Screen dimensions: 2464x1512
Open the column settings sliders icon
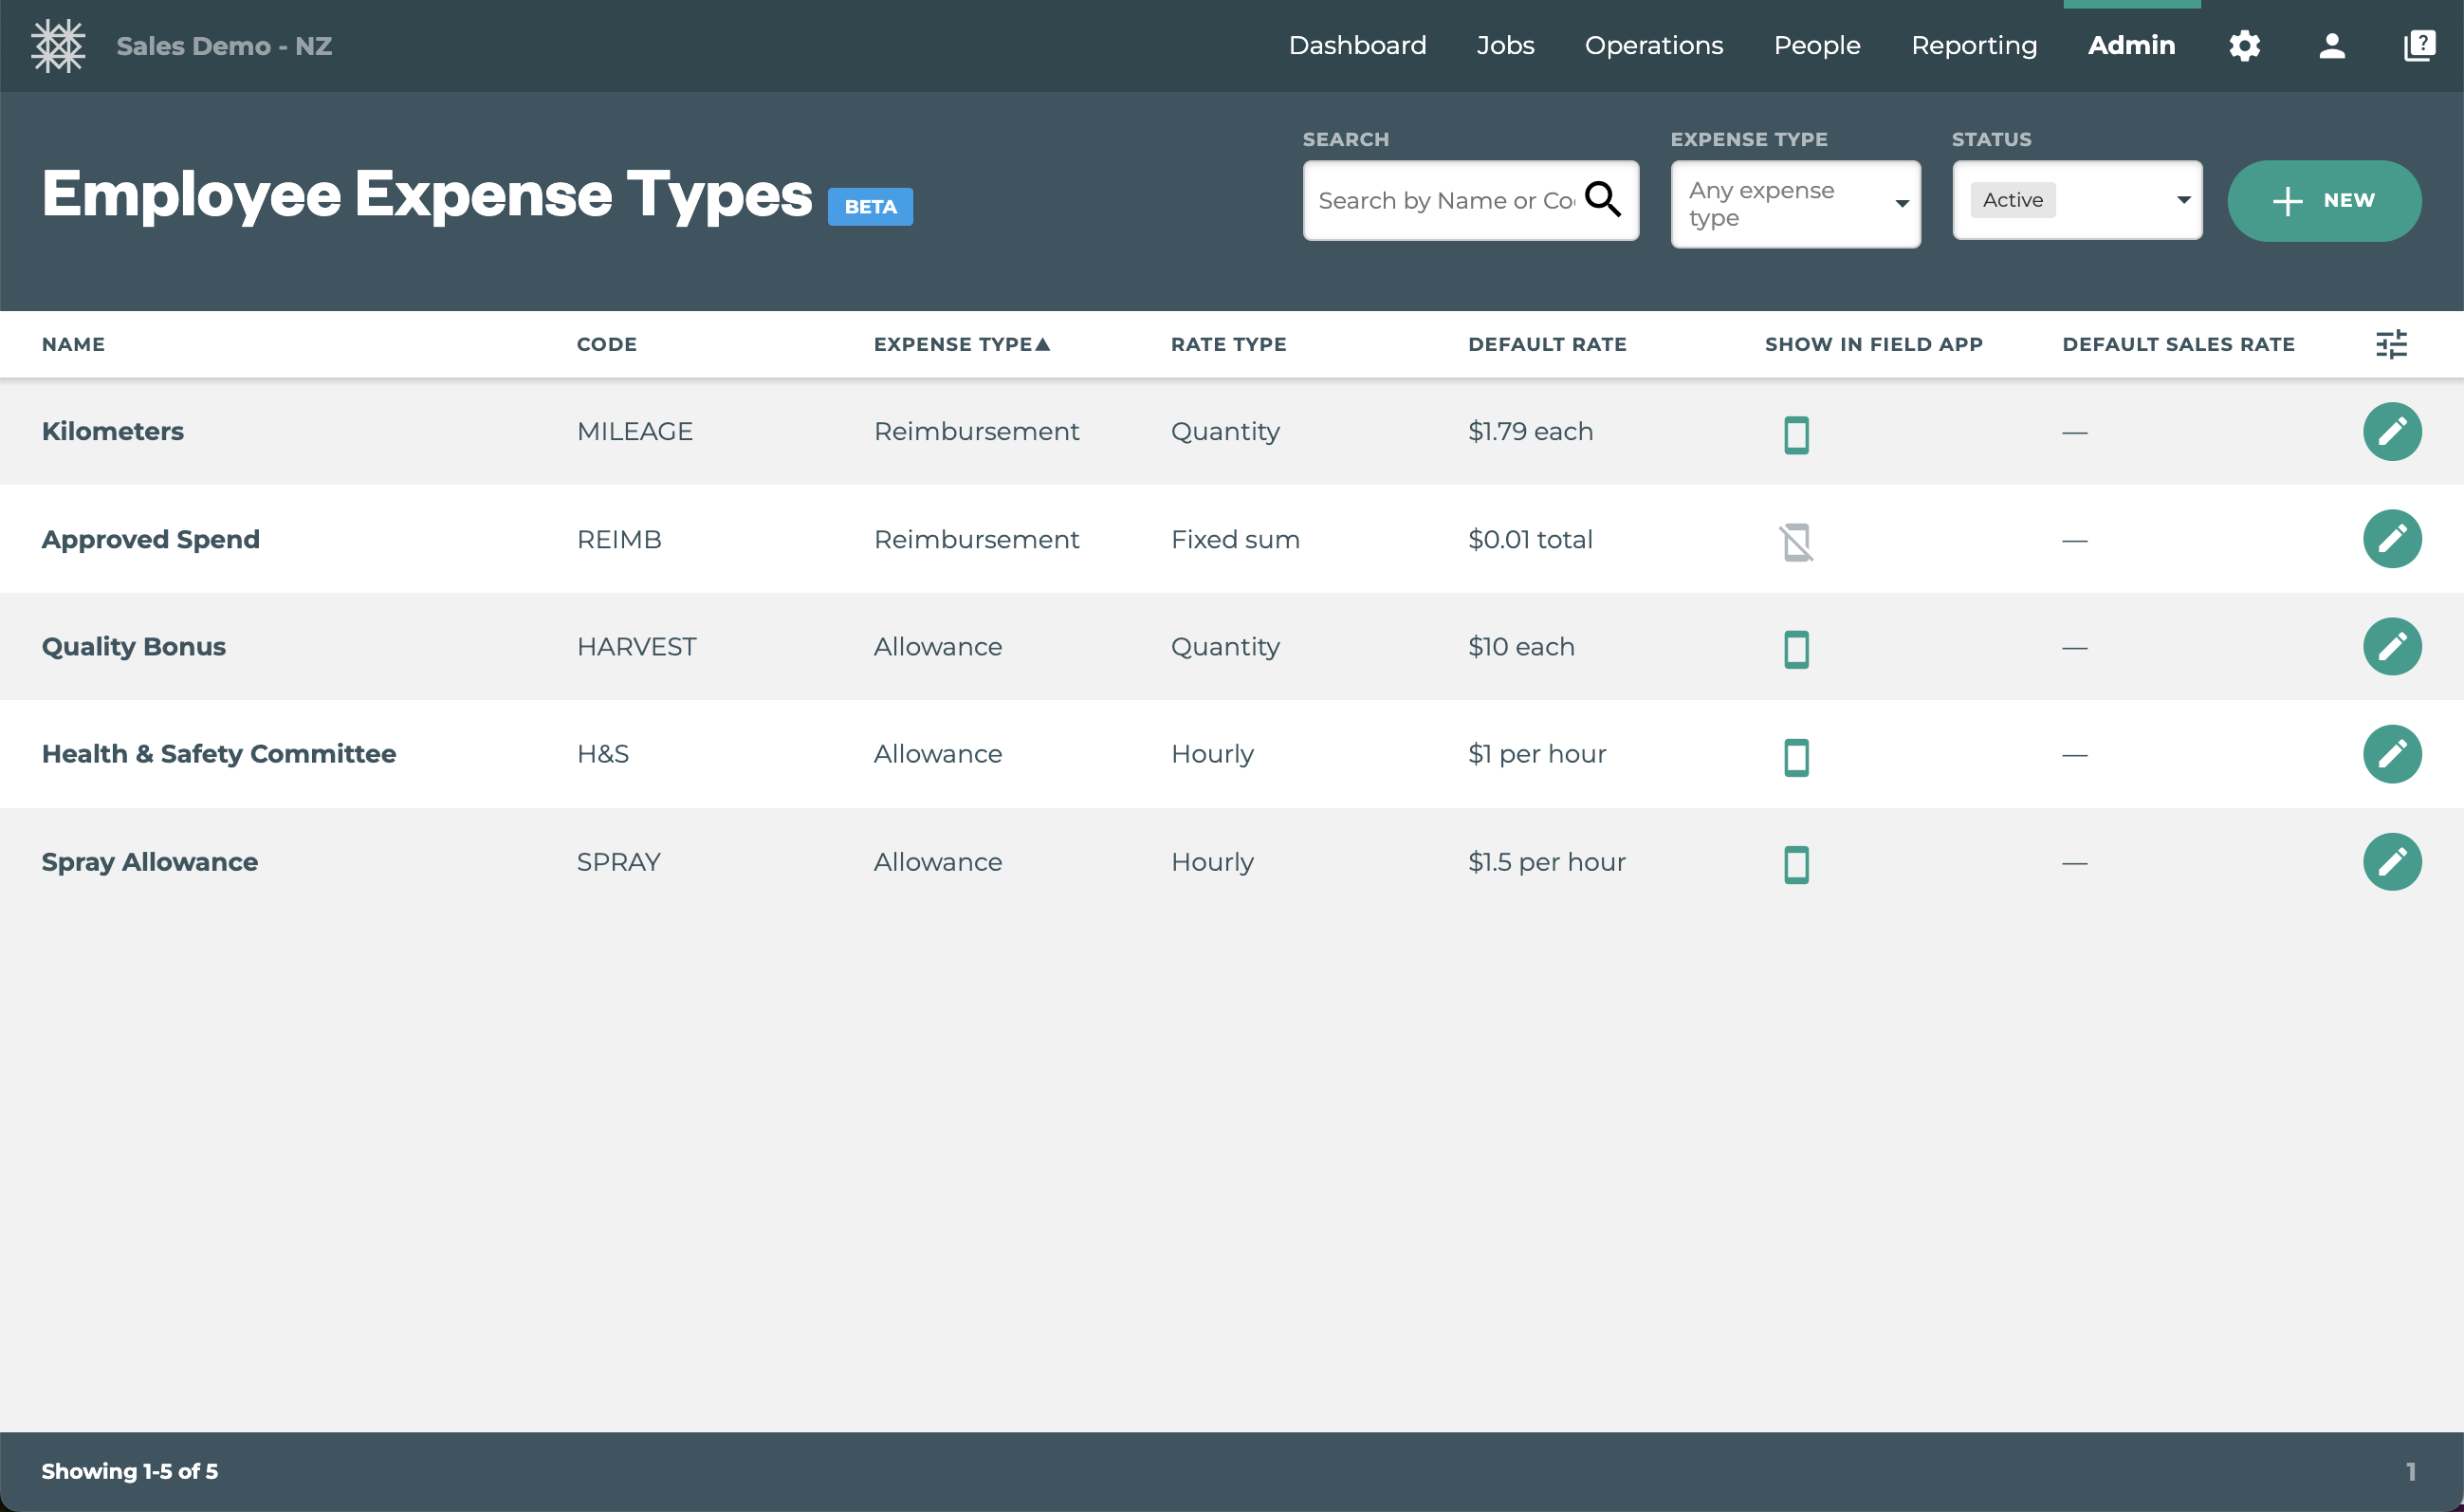(2391, 344)
